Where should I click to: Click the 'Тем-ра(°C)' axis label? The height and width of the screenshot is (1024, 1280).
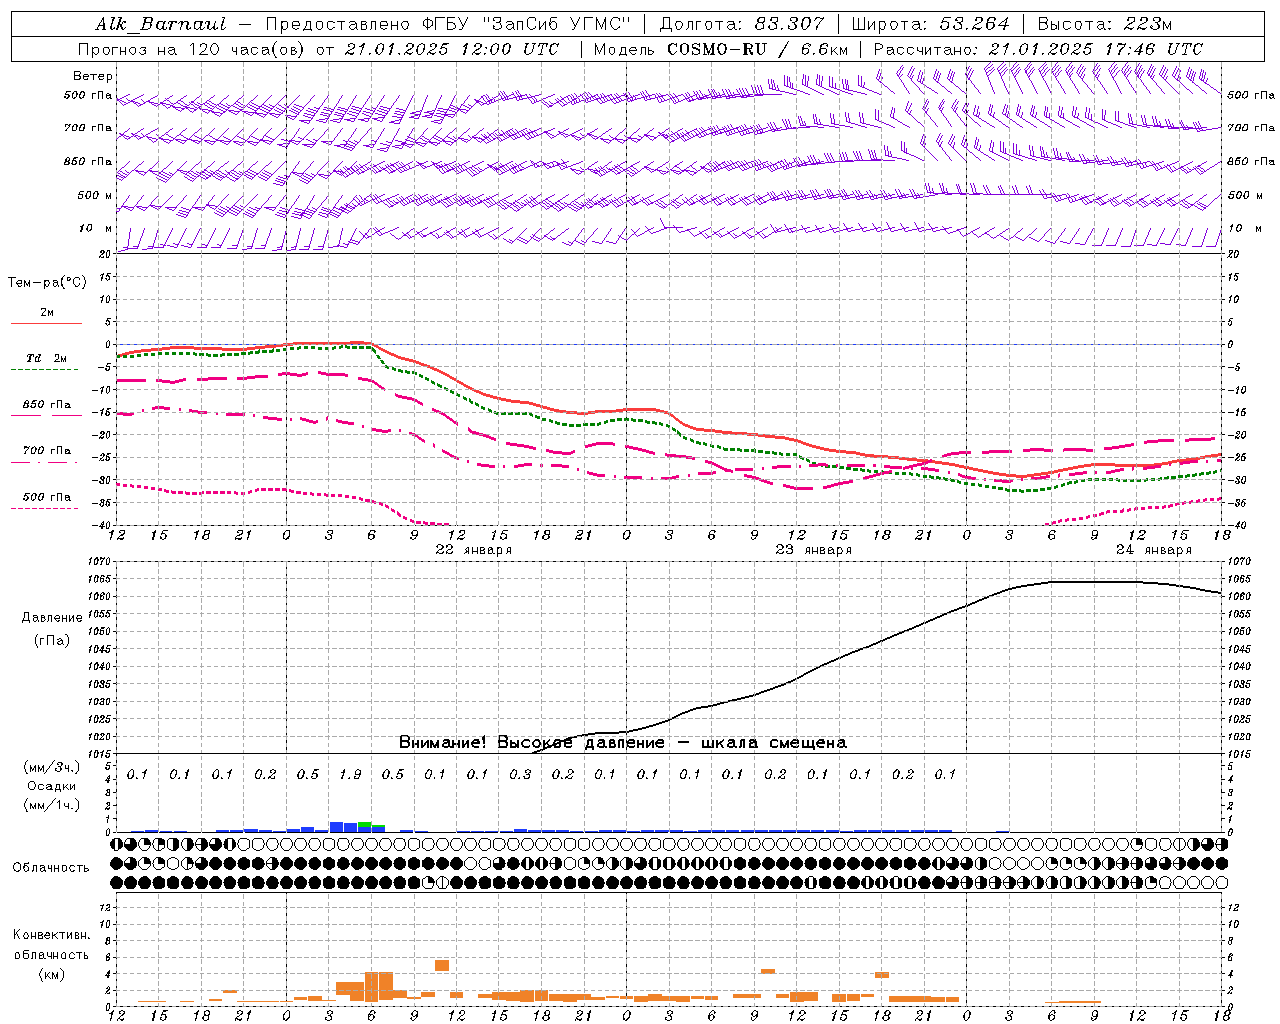pyautogui.click(x=47, y=283)
